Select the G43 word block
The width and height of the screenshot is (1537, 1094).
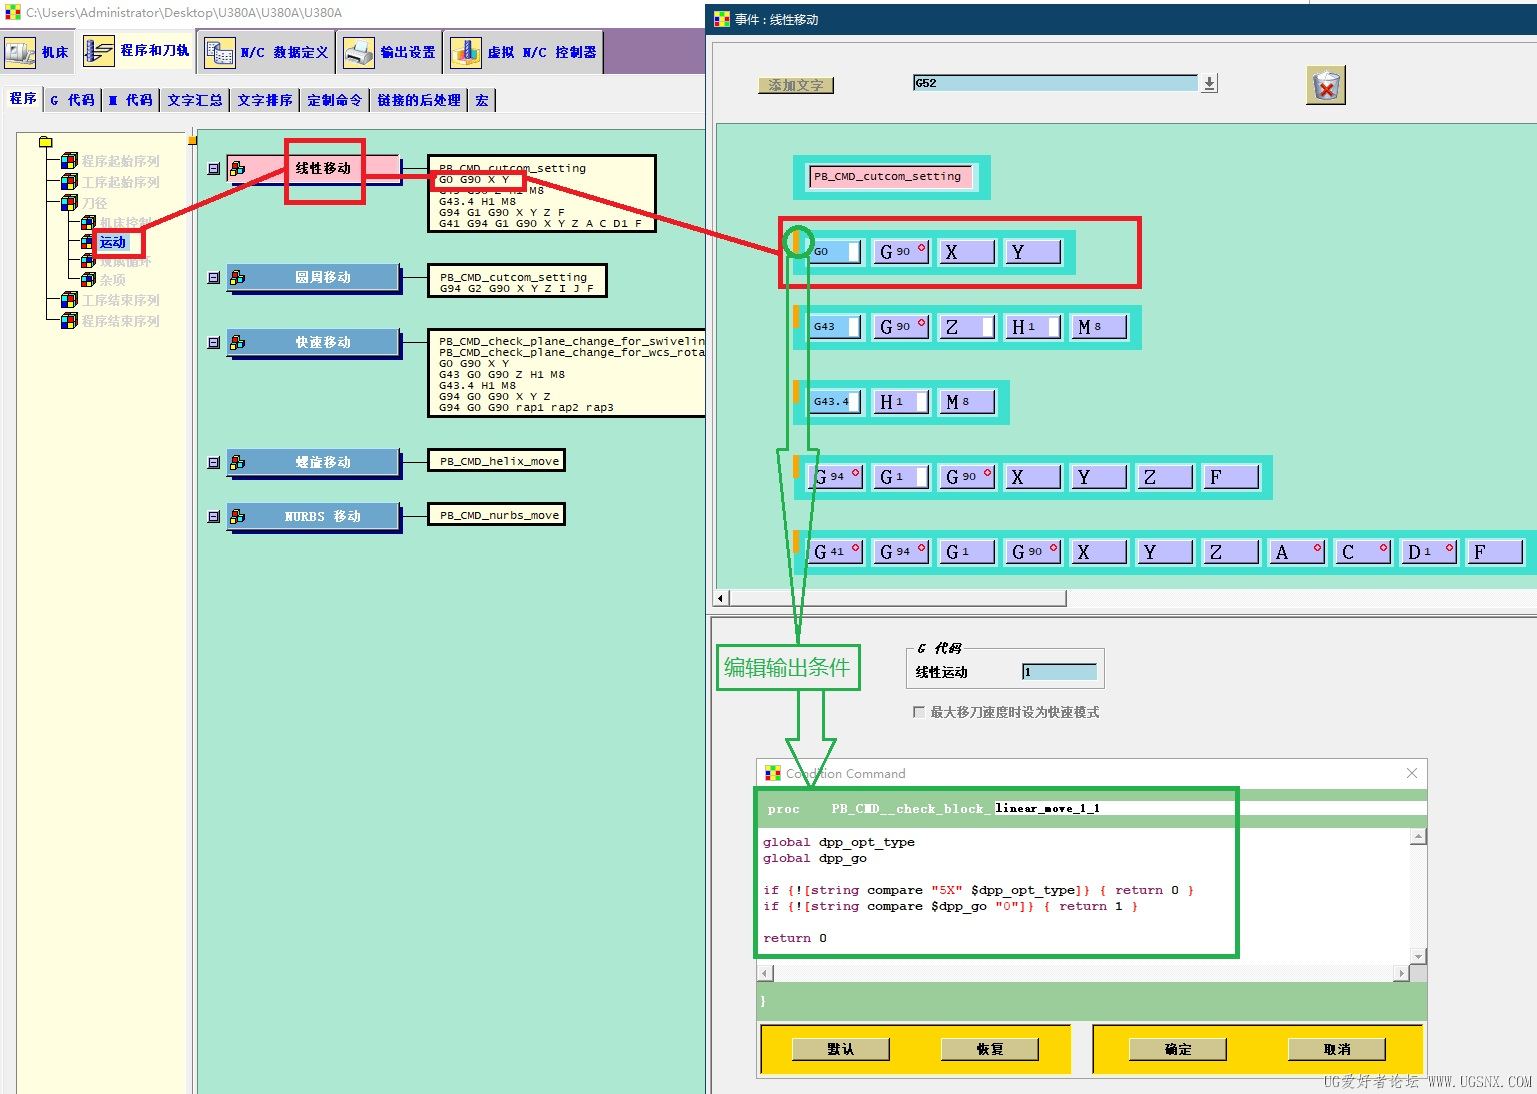pos(835,327)
